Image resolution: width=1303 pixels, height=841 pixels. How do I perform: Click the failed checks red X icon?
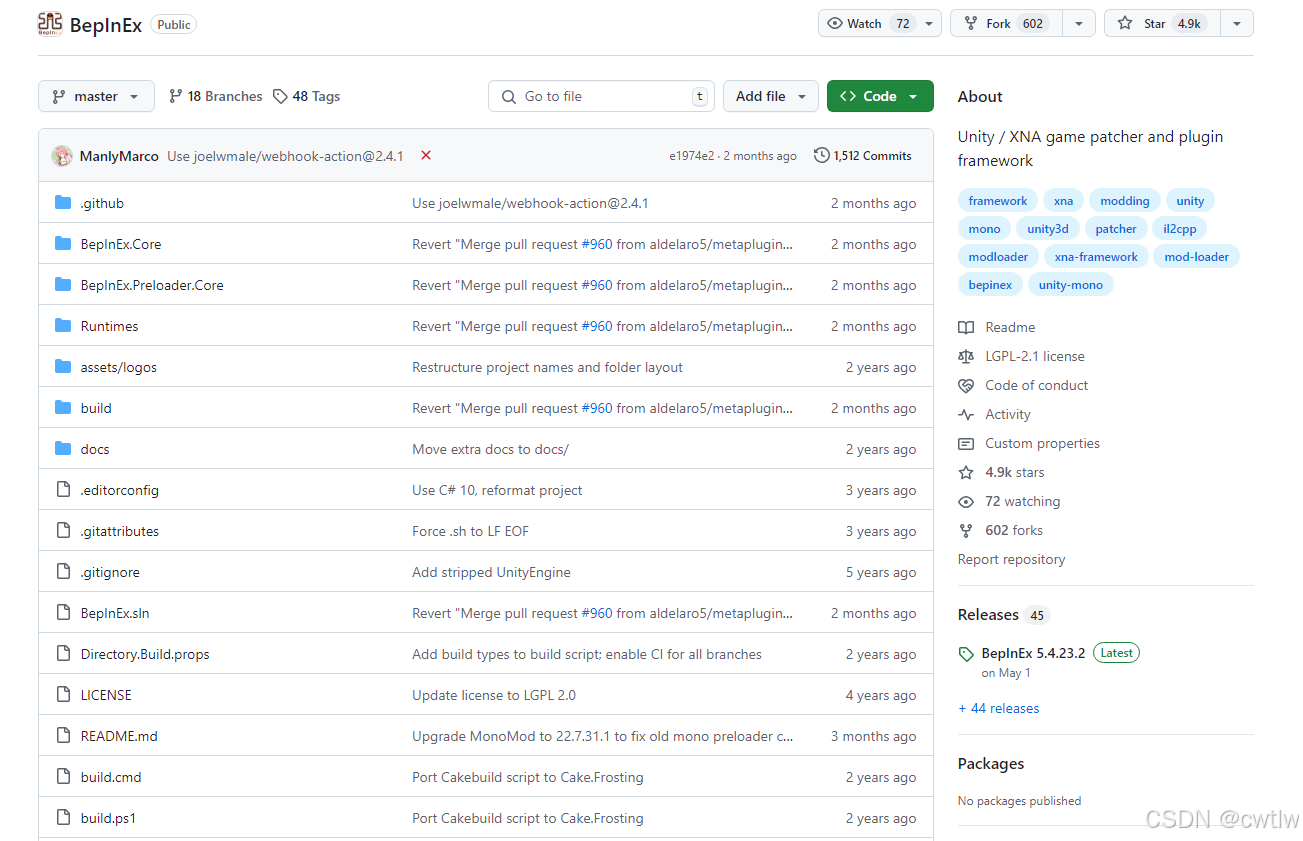pos(426,155)
